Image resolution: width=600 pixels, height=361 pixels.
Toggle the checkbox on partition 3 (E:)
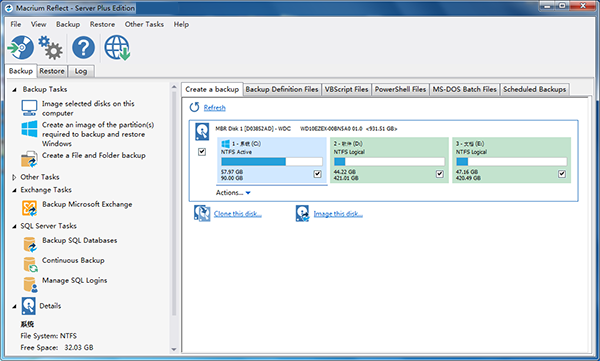click(562, 174)
